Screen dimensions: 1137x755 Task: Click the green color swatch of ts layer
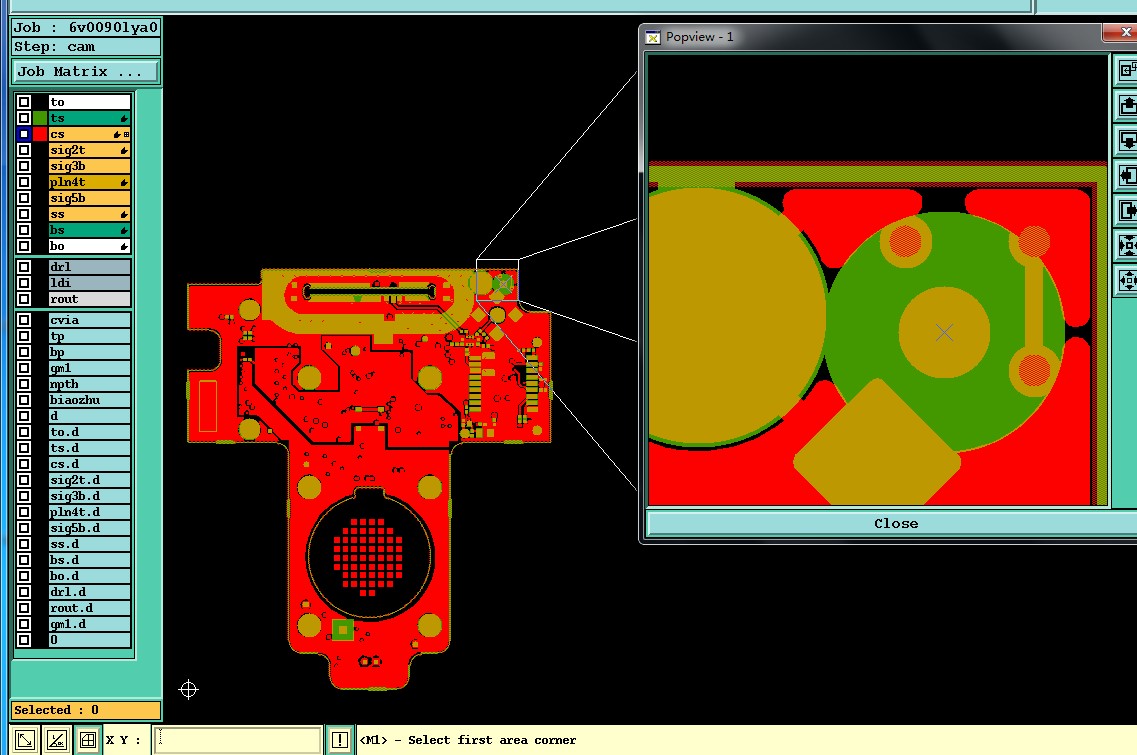(x=40, y=118)
